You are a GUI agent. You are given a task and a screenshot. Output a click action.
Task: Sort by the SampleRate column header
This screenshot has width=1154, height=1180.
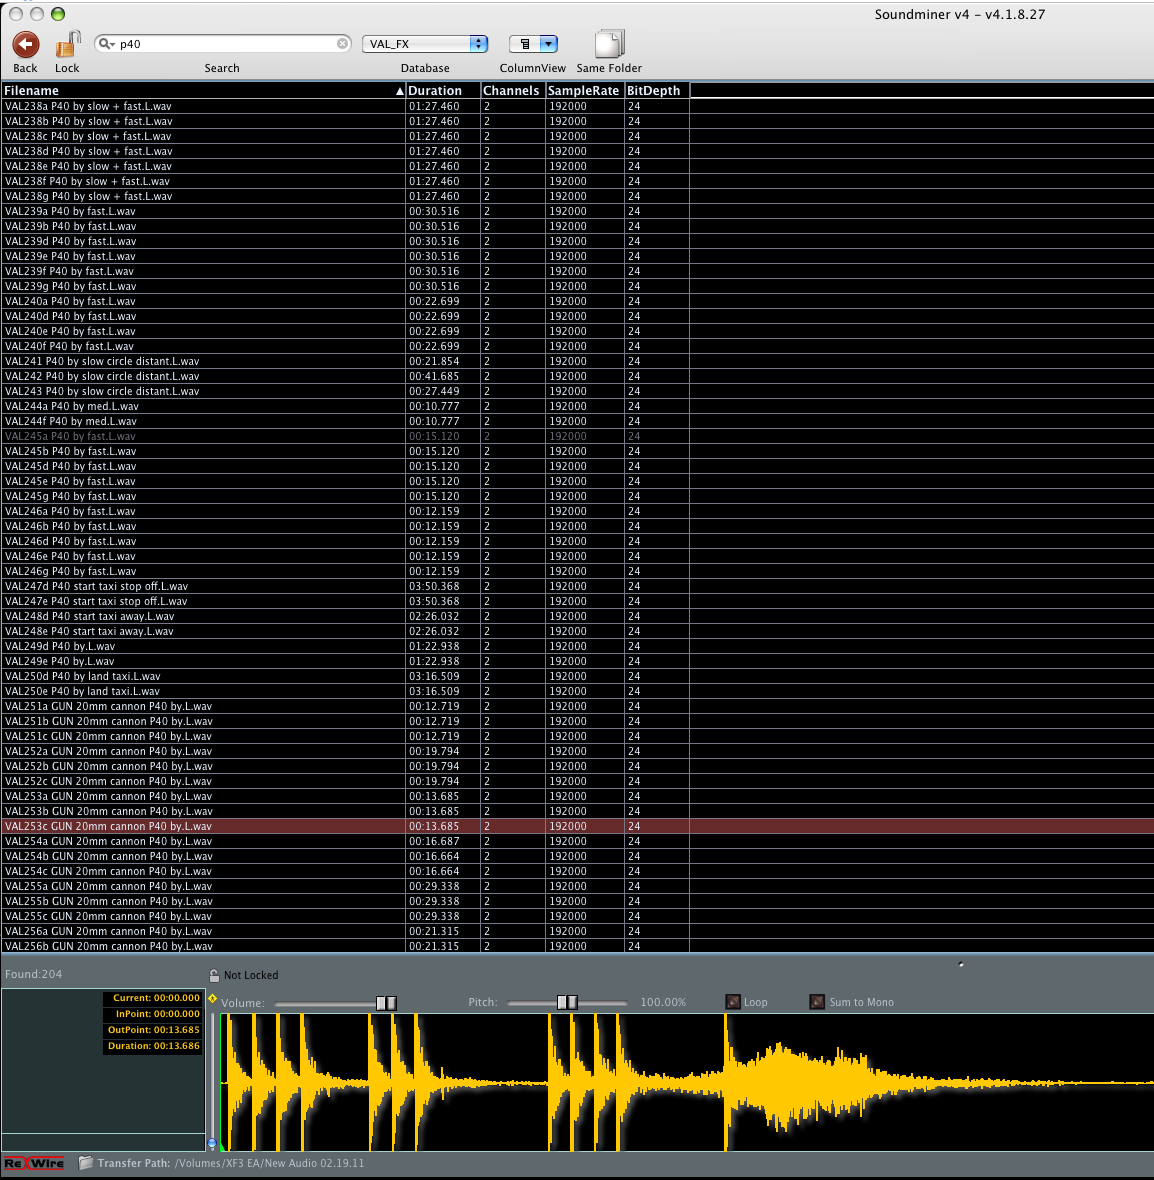click(585, 90)
